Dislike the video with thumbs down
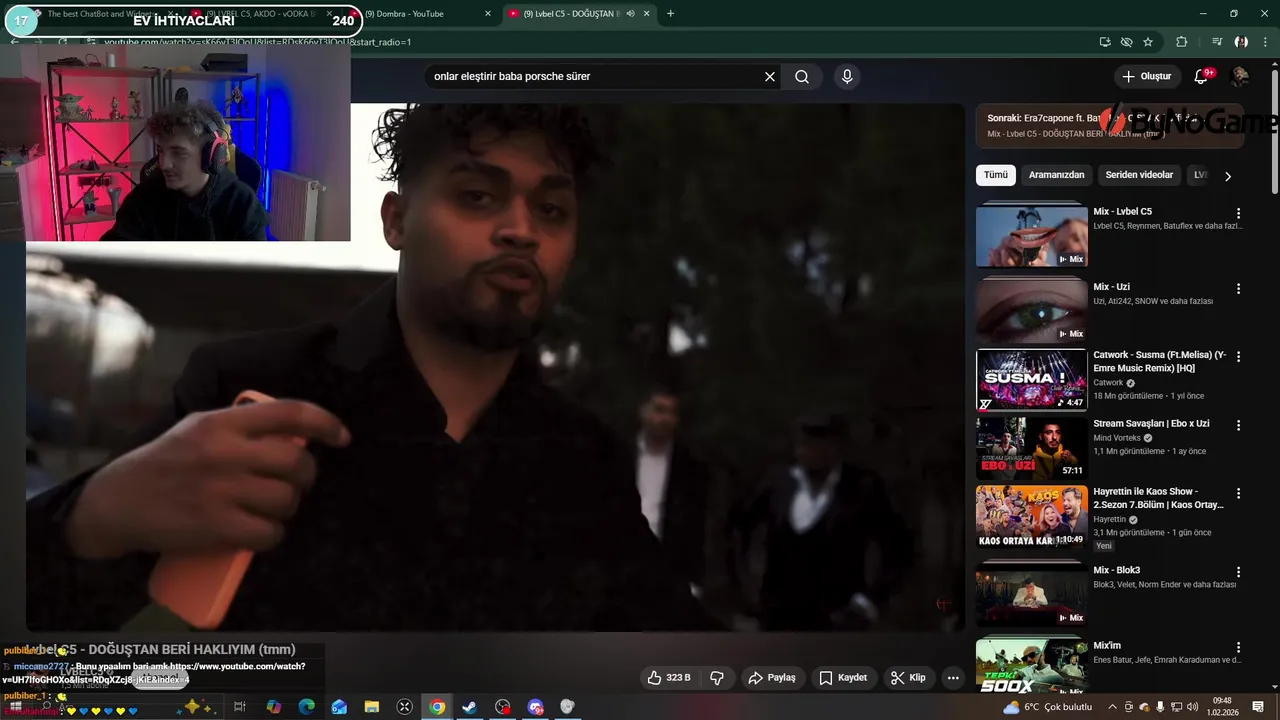 [717, 678]
